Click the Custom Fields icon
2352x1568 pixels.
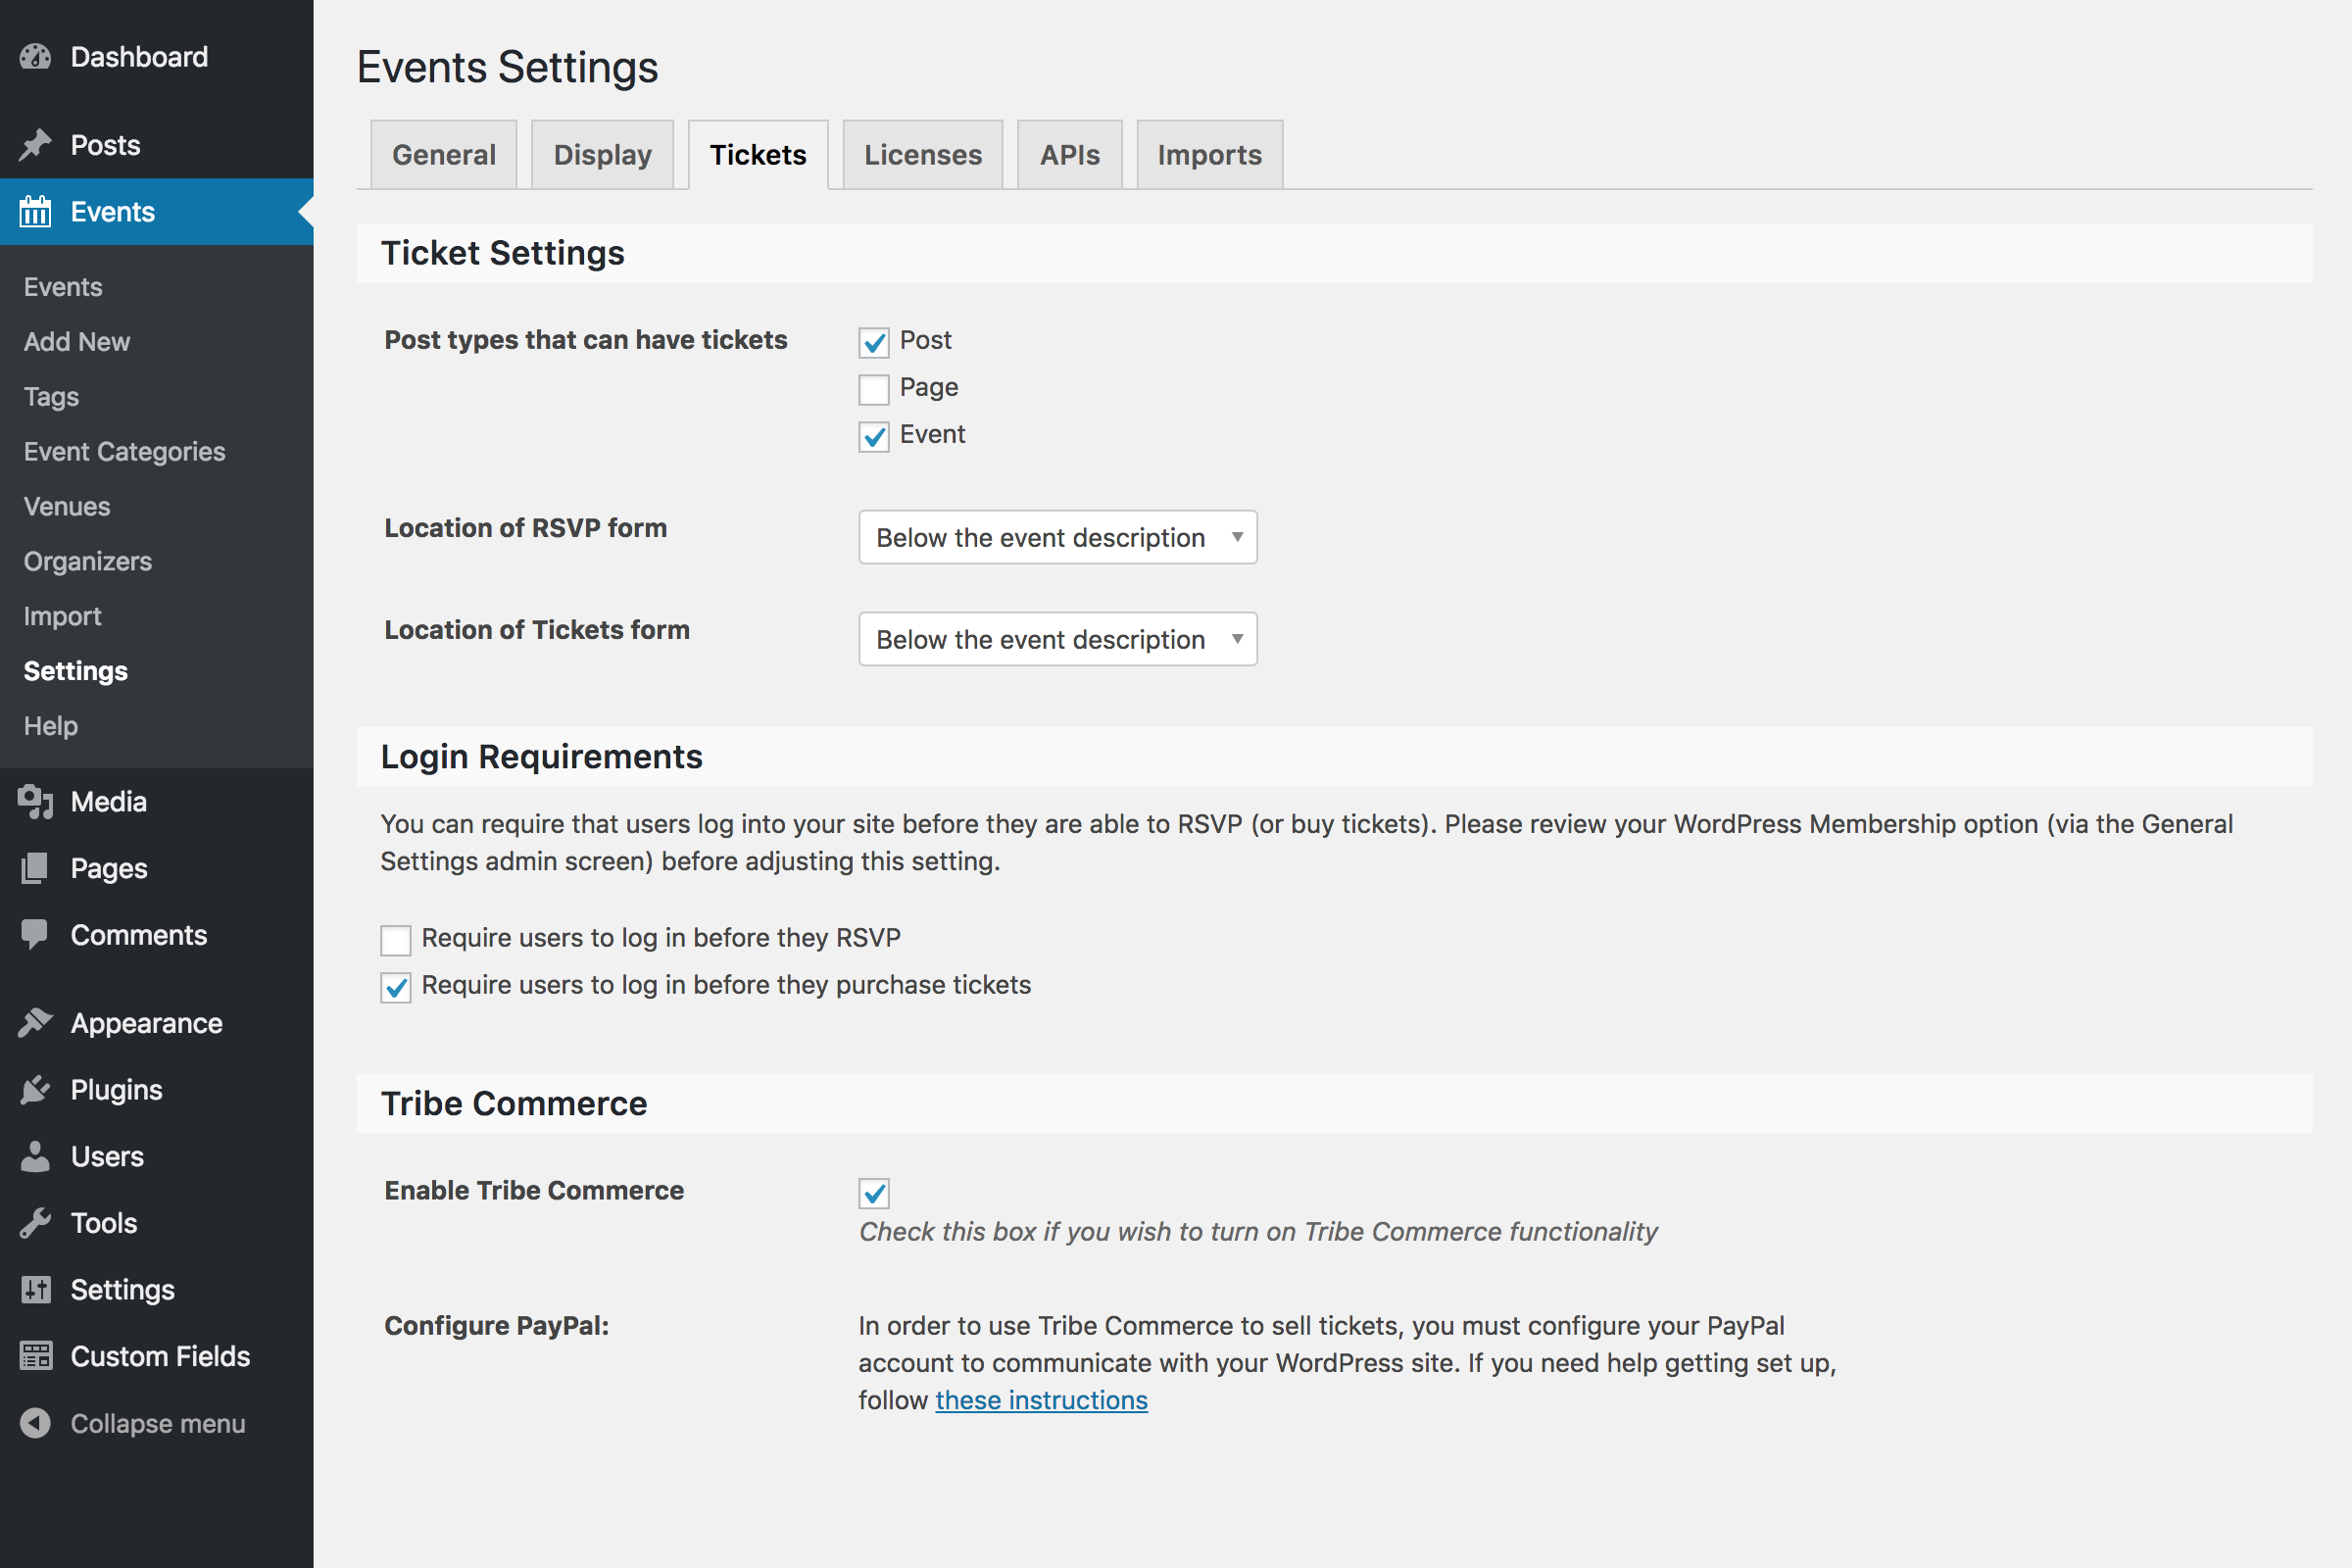[35, 1357]
